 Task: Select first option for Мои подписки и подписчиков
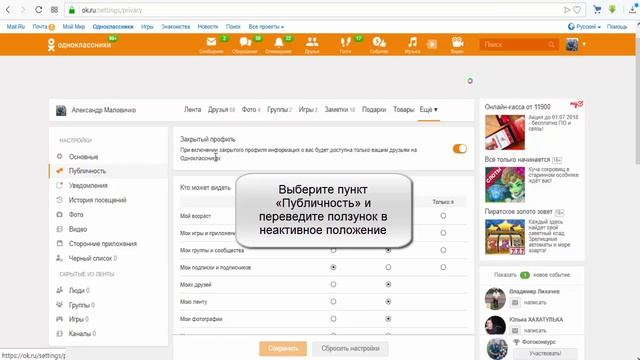click(x=333, y=267)
